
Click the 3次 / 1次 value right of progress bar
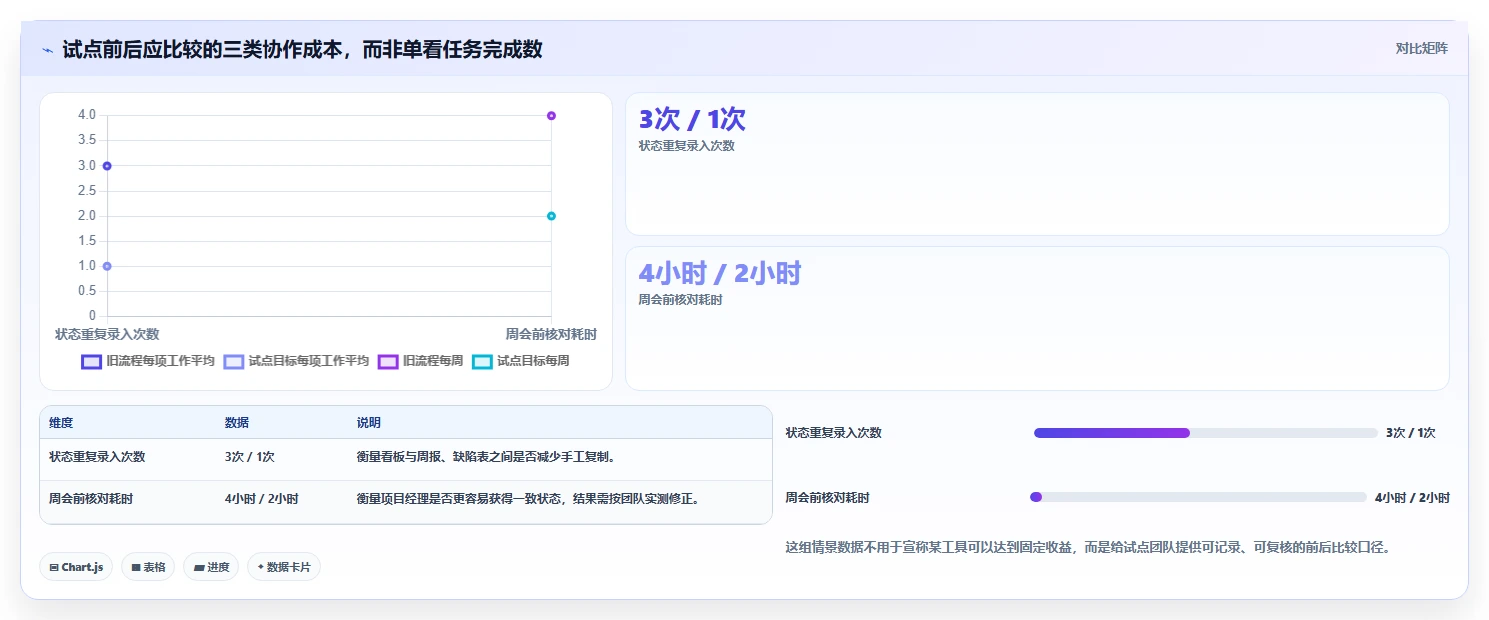1411,433
